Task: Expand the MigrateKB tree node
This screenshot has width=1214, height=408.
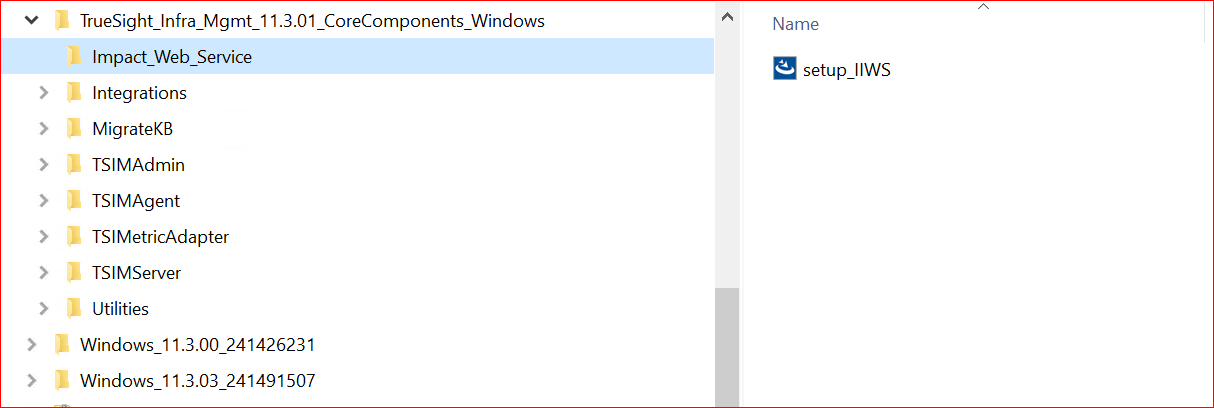Action: pyautogui.click(x=43, y=129)
